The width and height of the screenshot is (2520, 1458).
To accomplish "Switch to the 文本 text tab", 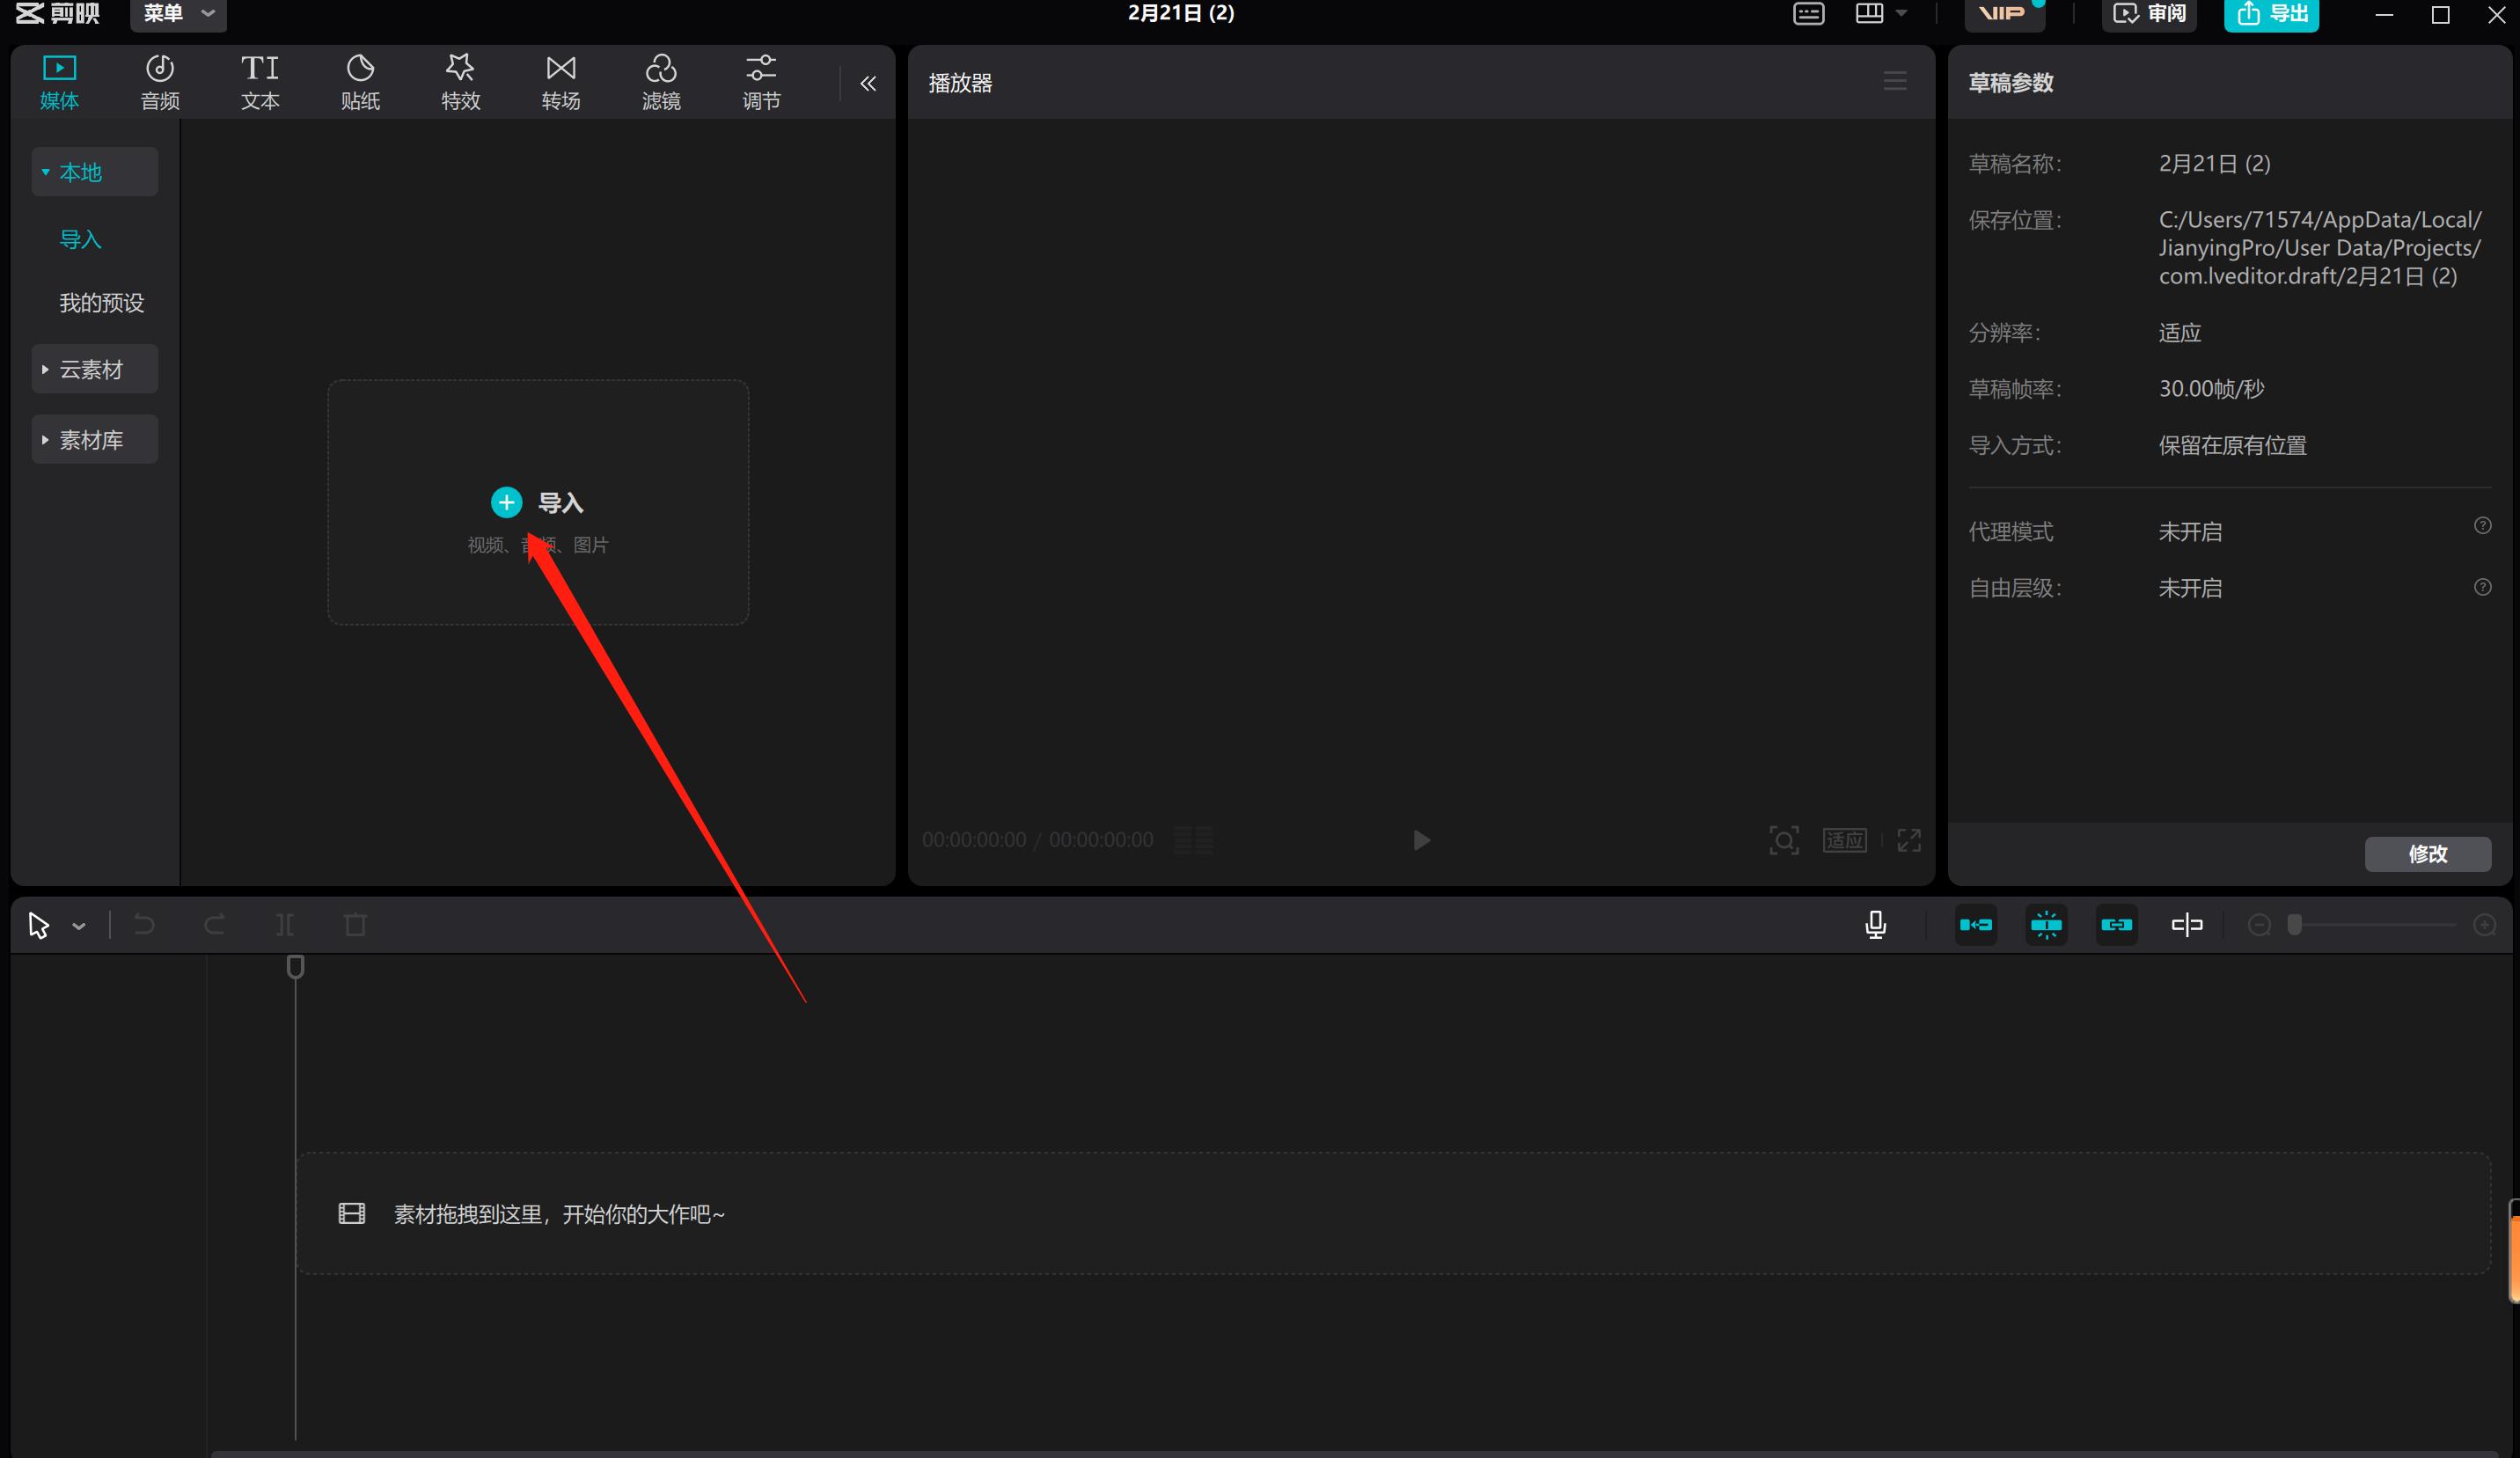I will [260, 81].
